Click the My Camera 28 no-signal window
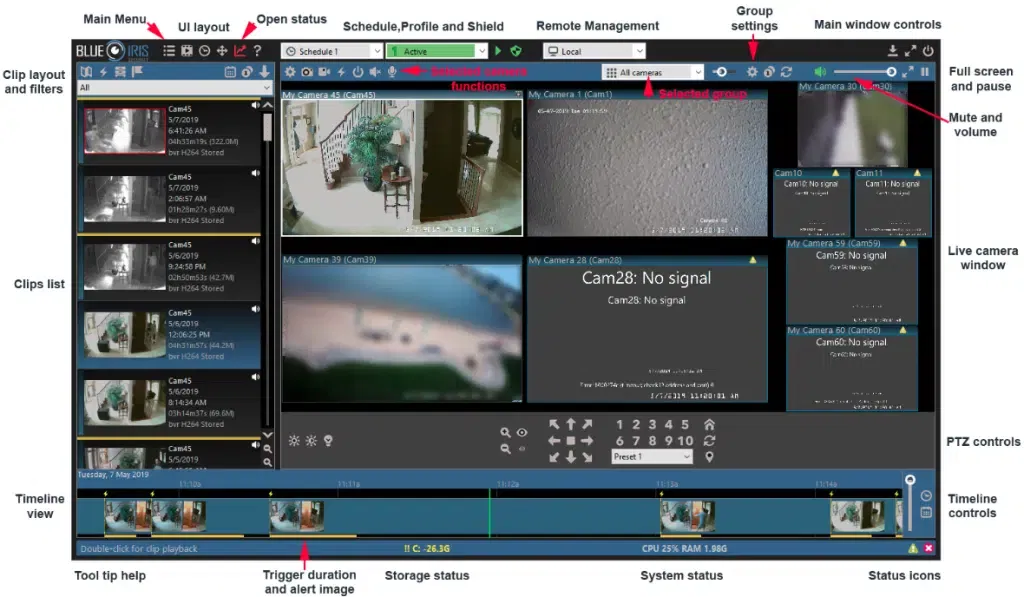Viewport: 1024px width, 597px height. [x=647, y=330]
